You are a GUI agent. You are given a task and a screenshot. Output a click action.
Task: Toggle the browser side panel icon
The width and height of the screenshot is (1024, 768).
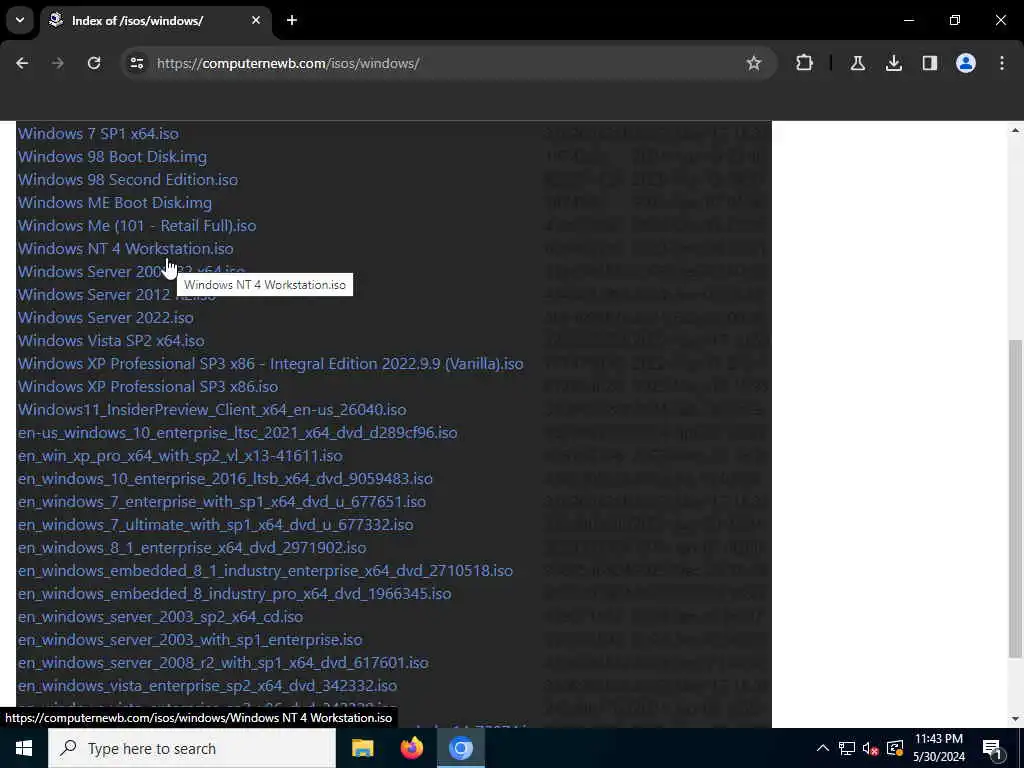(x=929, y=63)
